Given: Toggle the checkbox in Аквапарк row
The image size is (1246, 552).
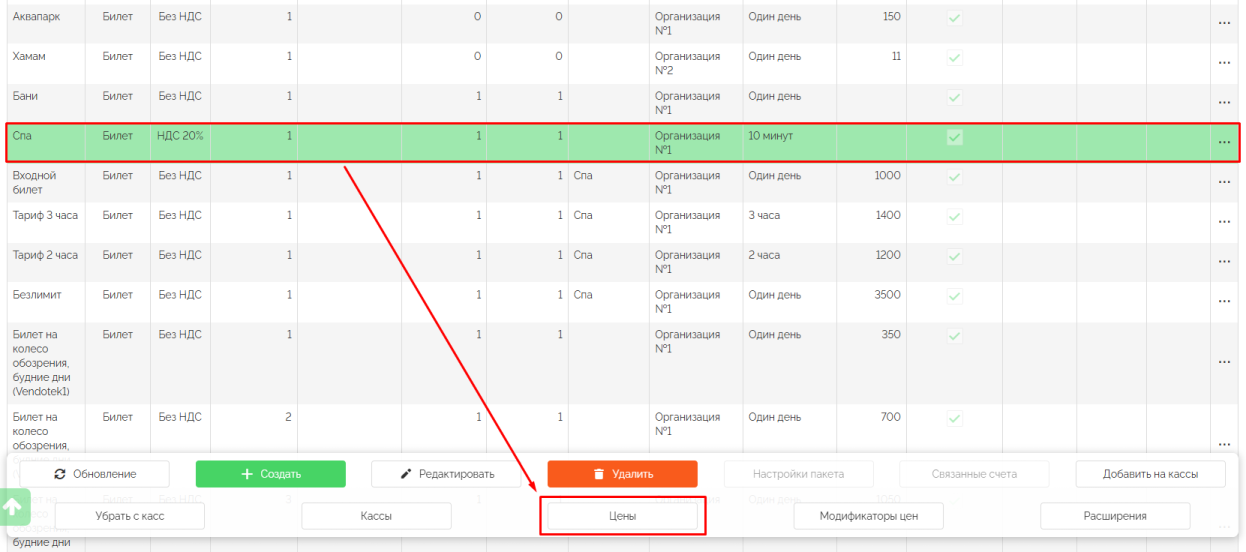Looking at the screenshot, I should (x=954, y=18).
